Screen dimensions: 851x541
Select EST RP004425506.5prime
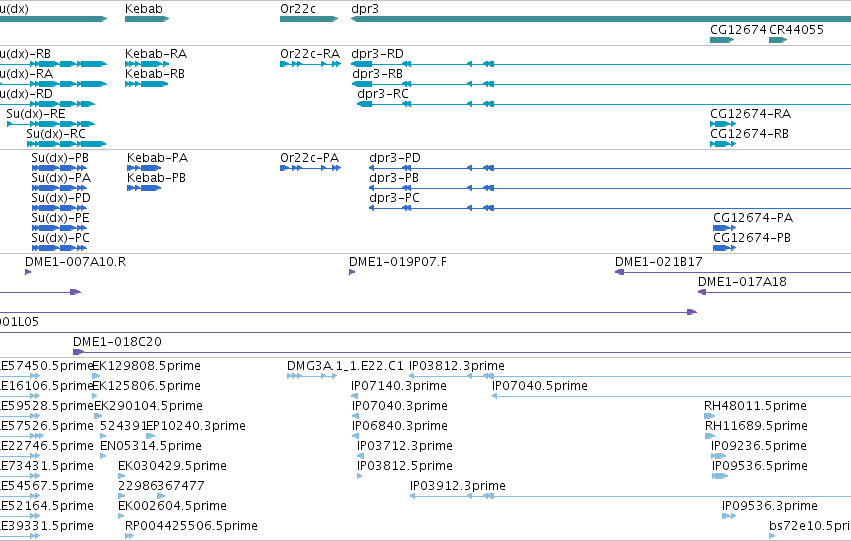[x=191, y=527]
